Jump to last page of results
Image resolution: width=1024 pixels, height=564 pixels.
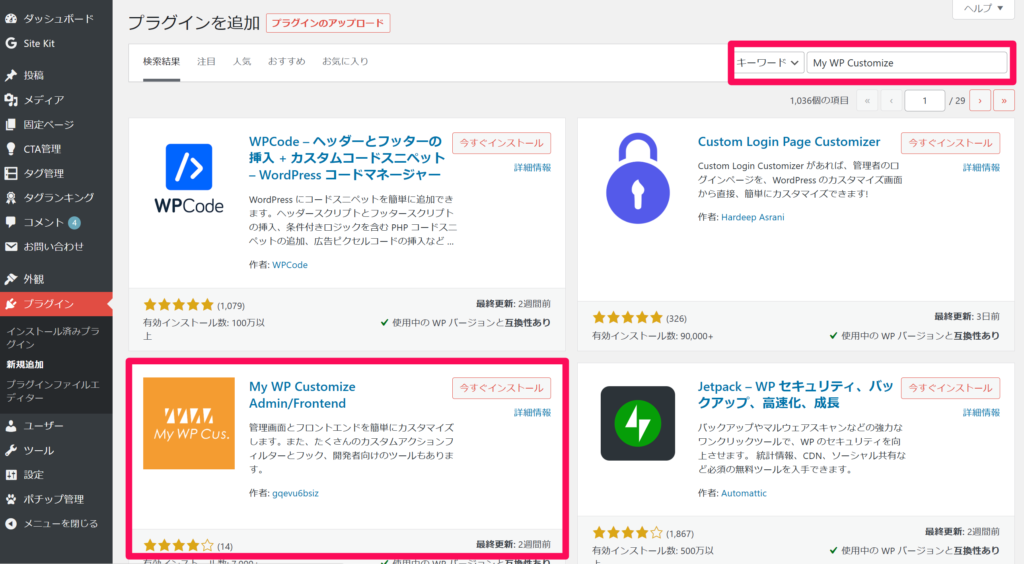pos(1003,100)
